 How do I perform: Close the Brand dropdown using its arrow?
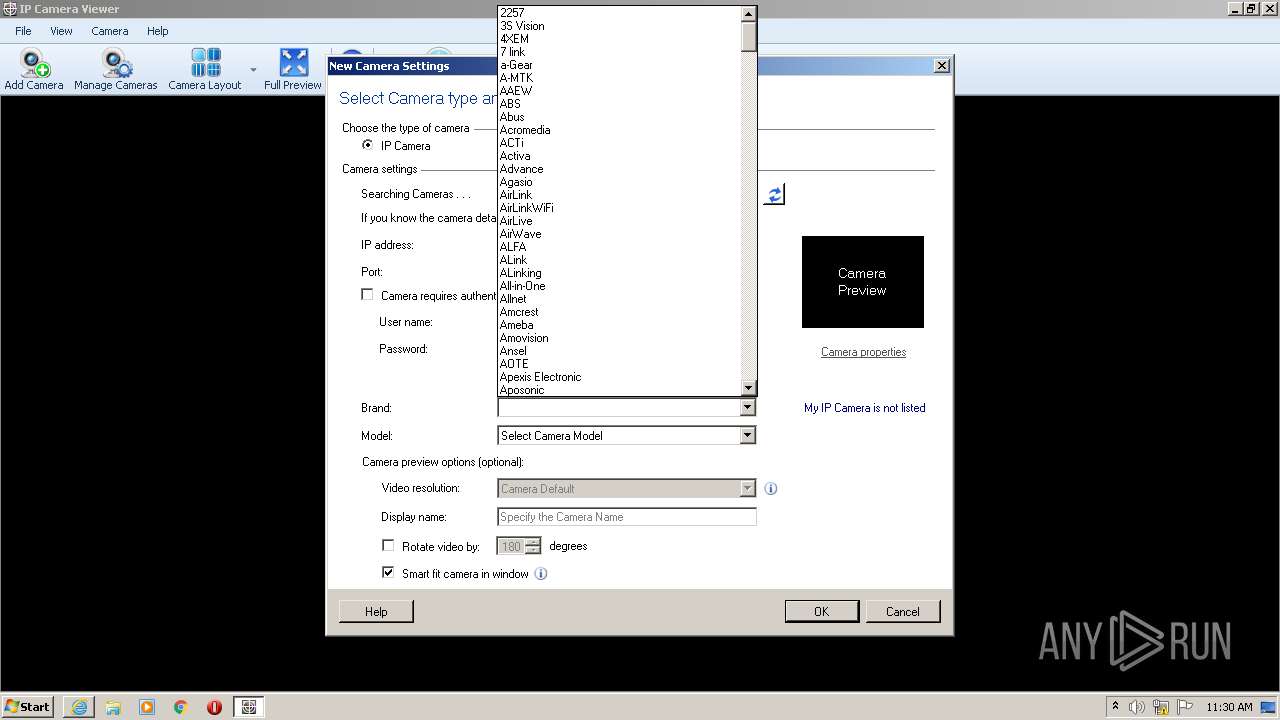click(x=747, y=408)
